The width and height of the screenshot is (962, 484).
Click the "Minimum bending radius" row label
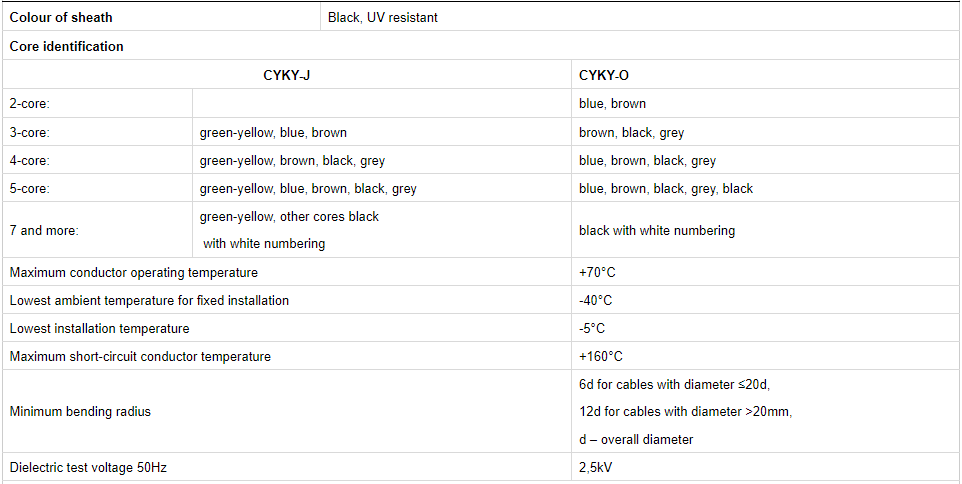(80, 411)
